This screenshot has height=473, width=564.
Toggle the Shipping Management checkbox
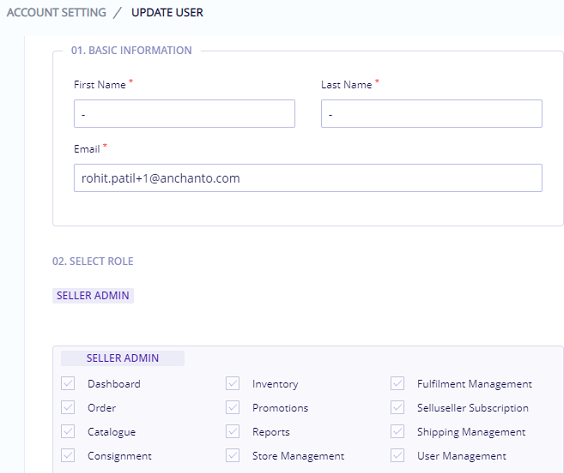(x=397, y=431)
